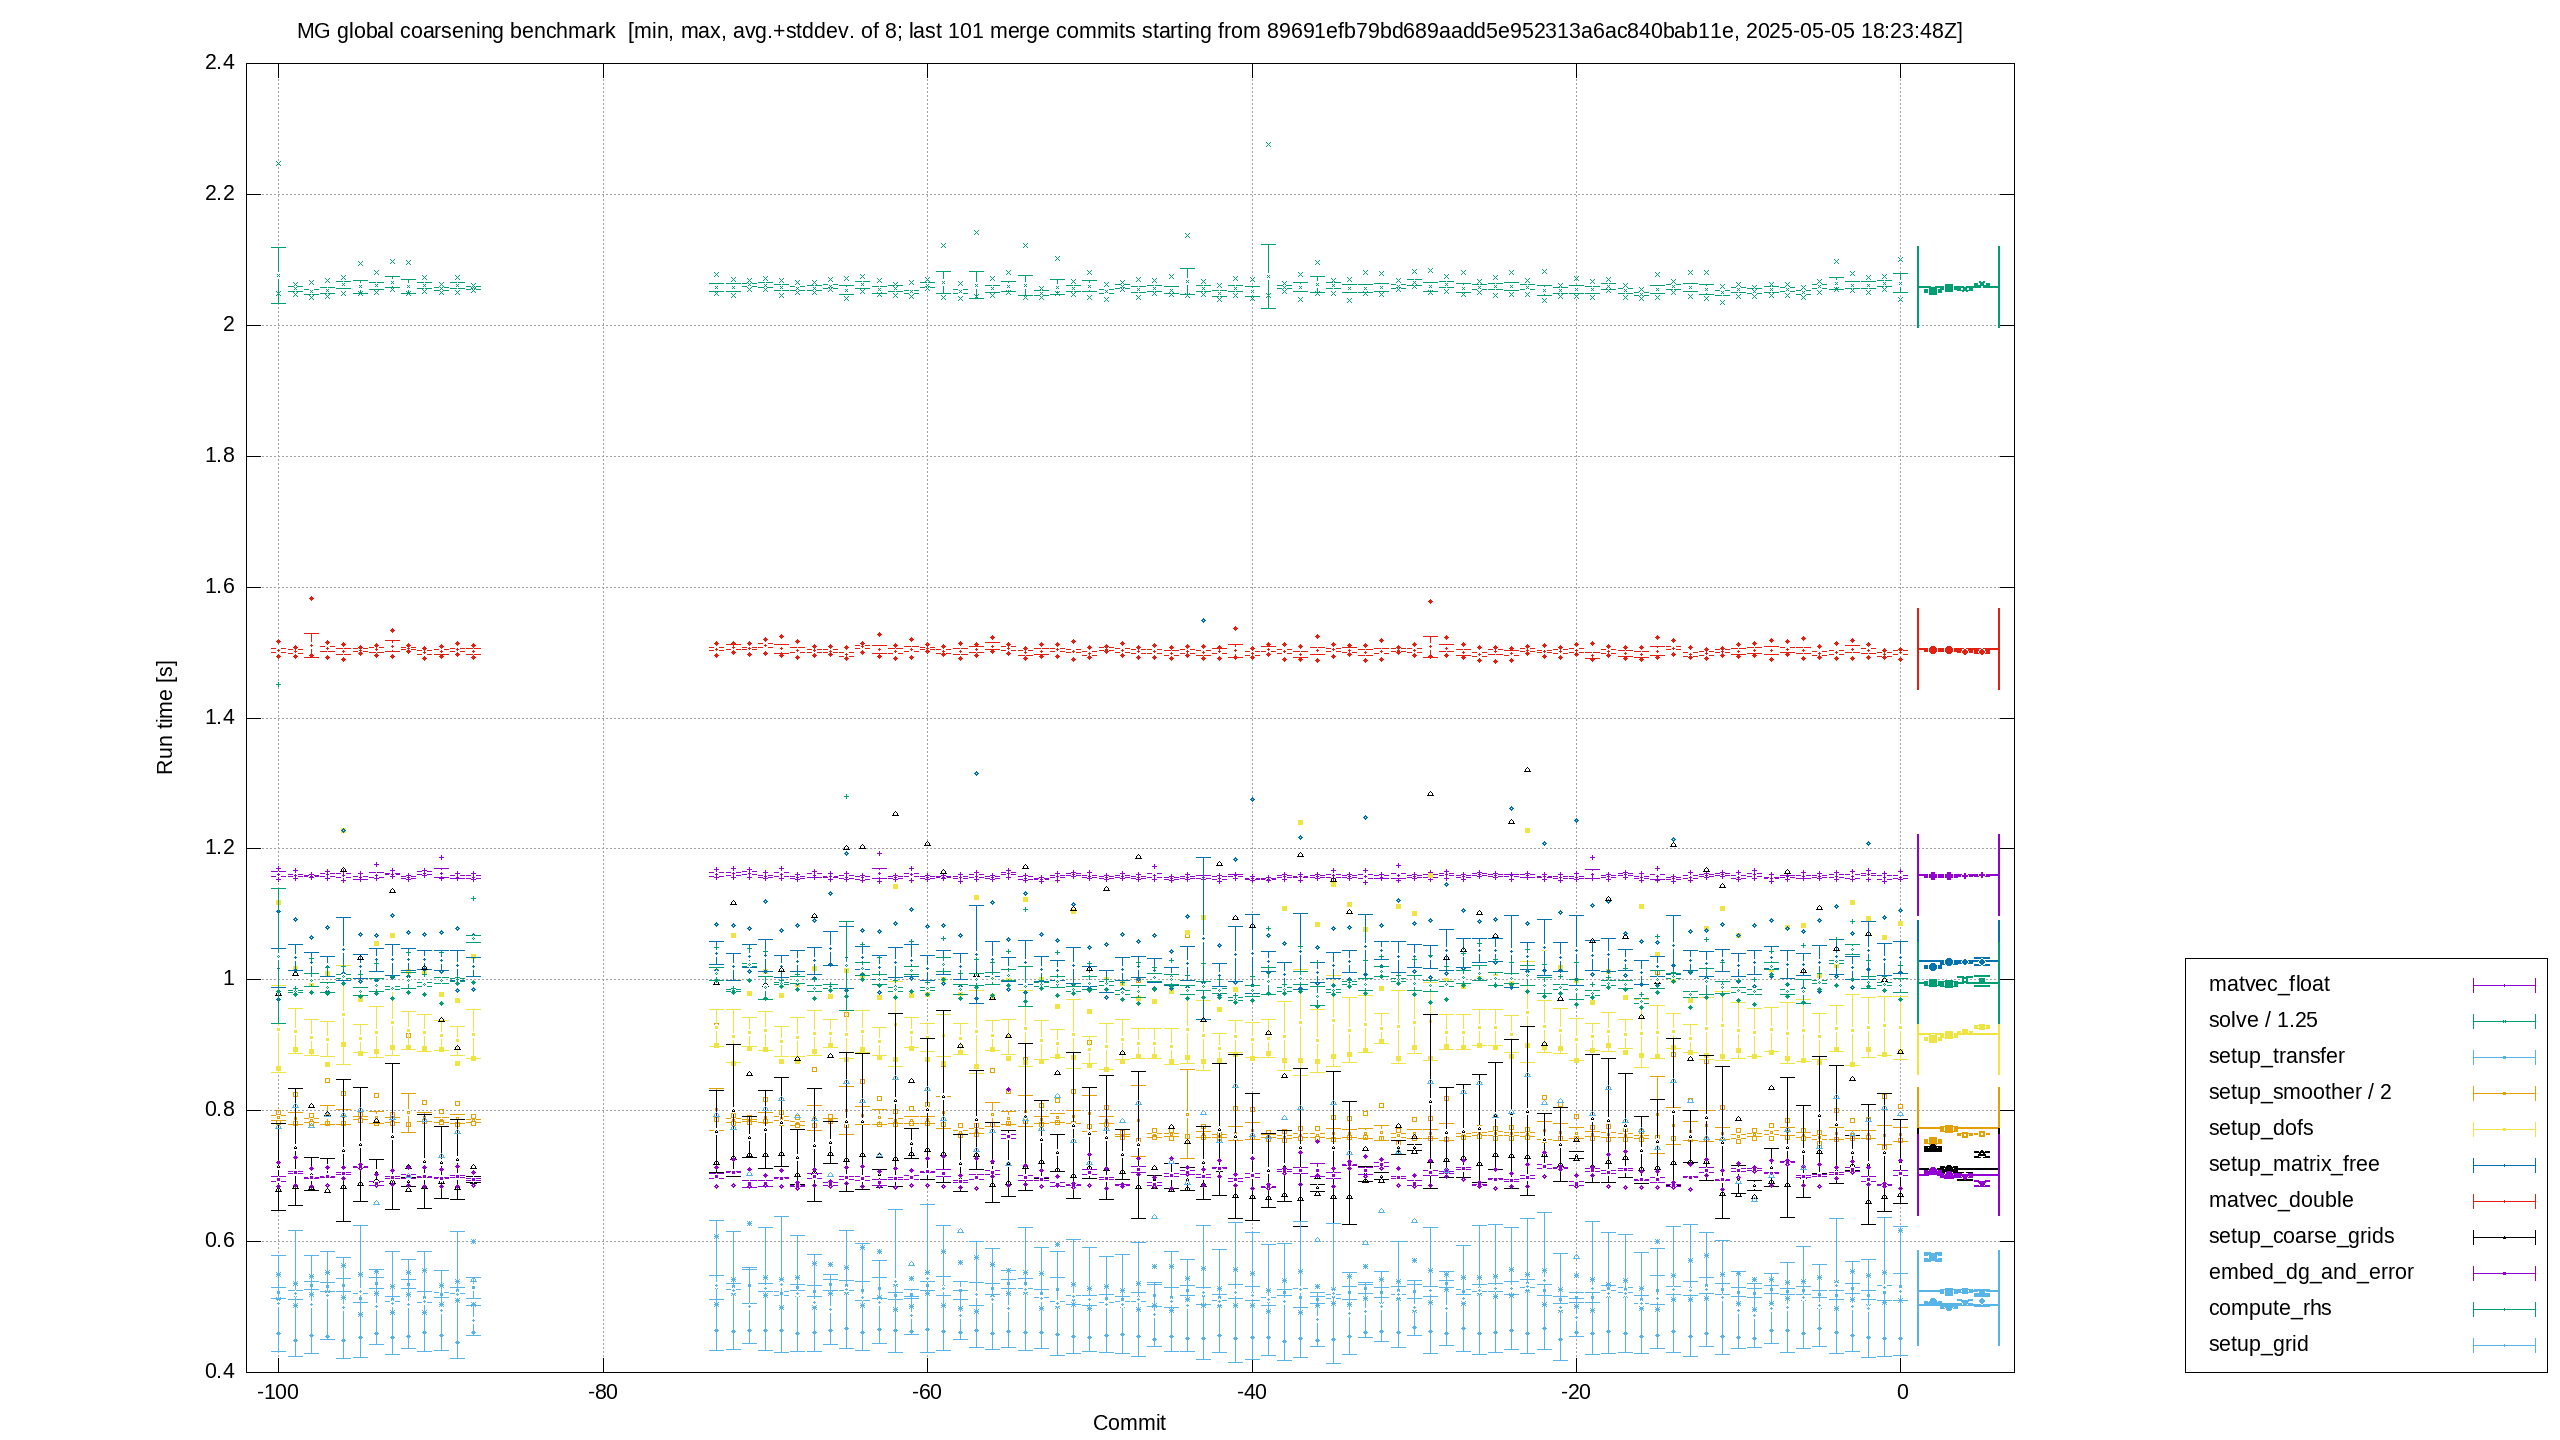Click the outlier point near 2.28 seconds
Screen dimensions: 2560x1440
(x=1268, y=145)
